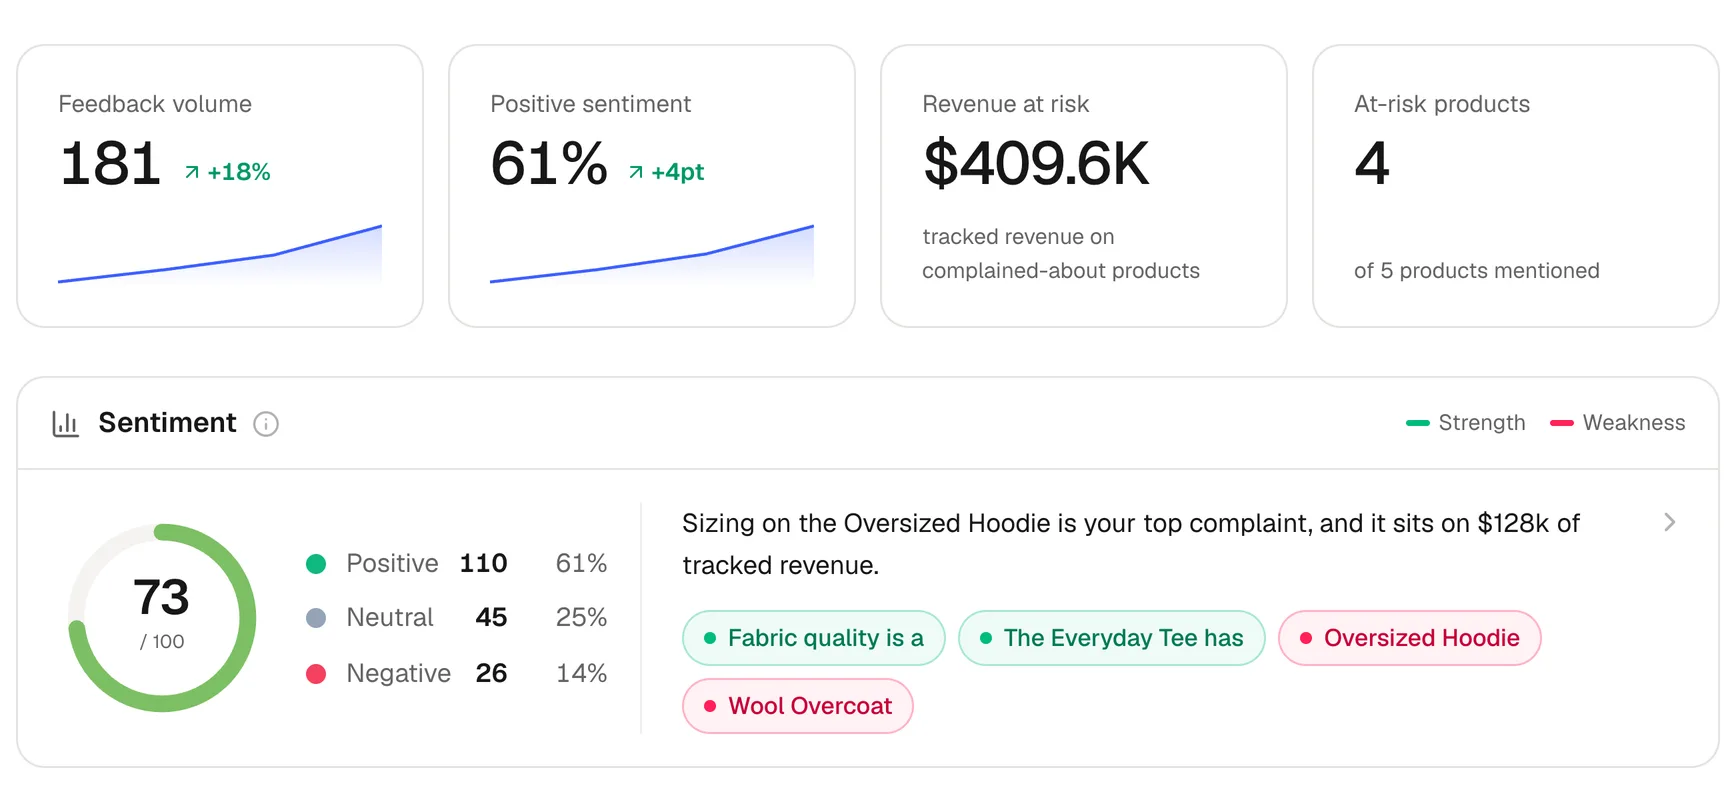Click the Sentiment section heading
The image size is (1736, 800).
[x=168, y=423]
